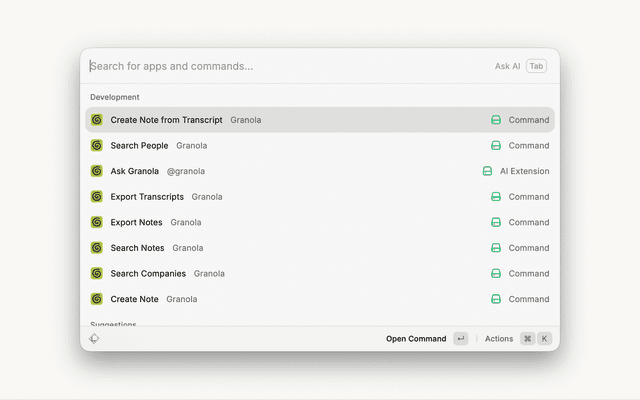Select the Search People command
This screenshot has height=400, width=640.
(139, 146)
